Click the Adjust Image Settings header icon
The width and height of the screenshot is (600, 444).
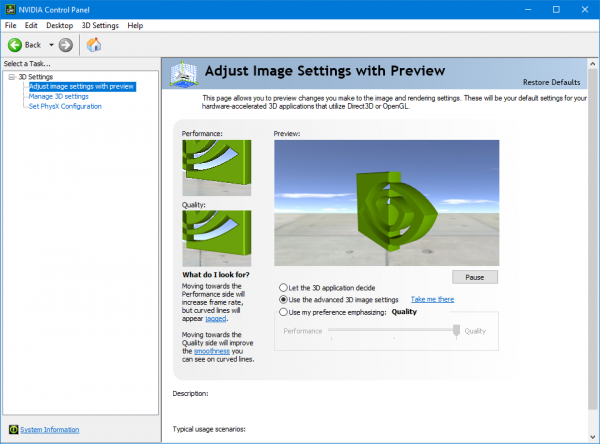point(184,73)
